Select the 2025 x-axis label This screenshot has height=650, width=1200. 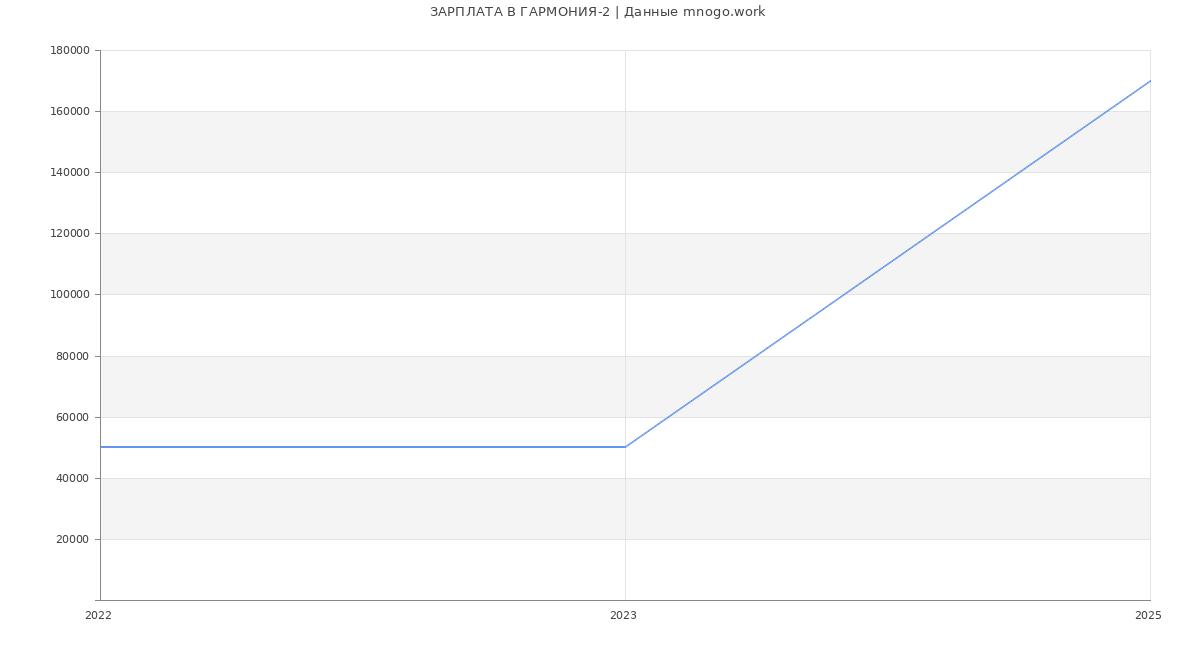click(x=1148, y=615)
